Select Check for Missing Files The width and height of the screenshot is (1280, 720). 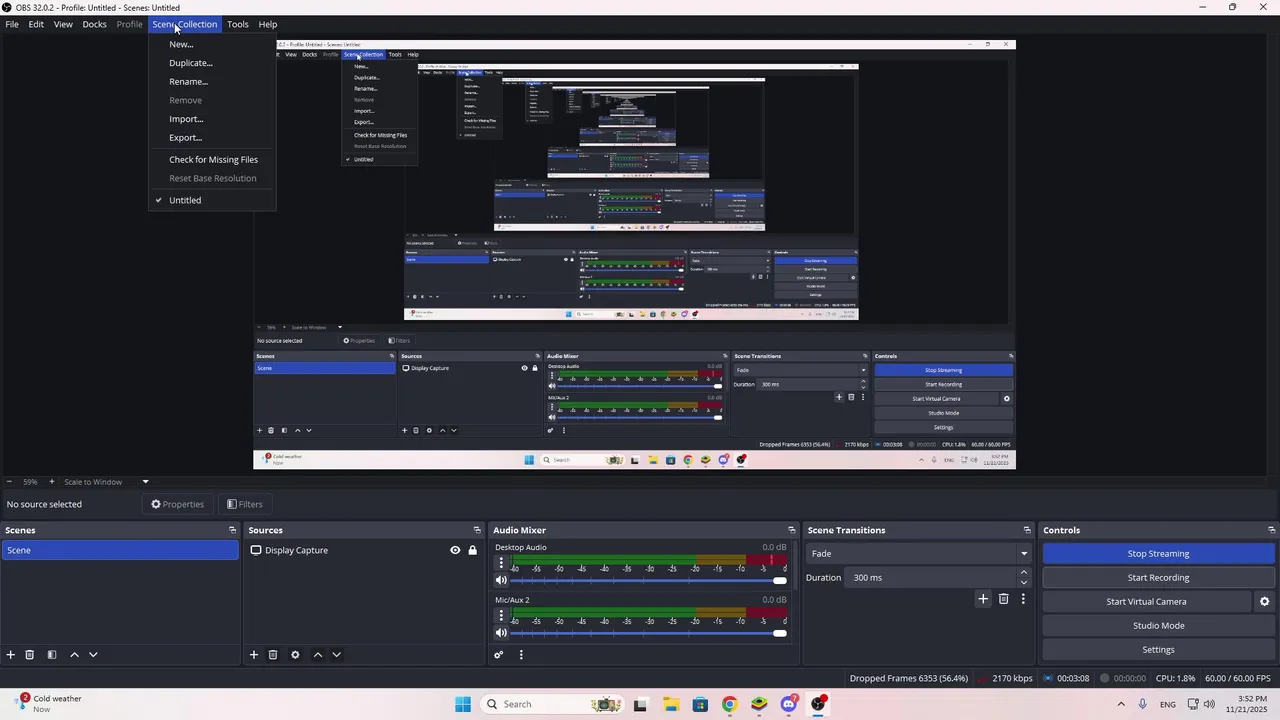click(213, 160)
